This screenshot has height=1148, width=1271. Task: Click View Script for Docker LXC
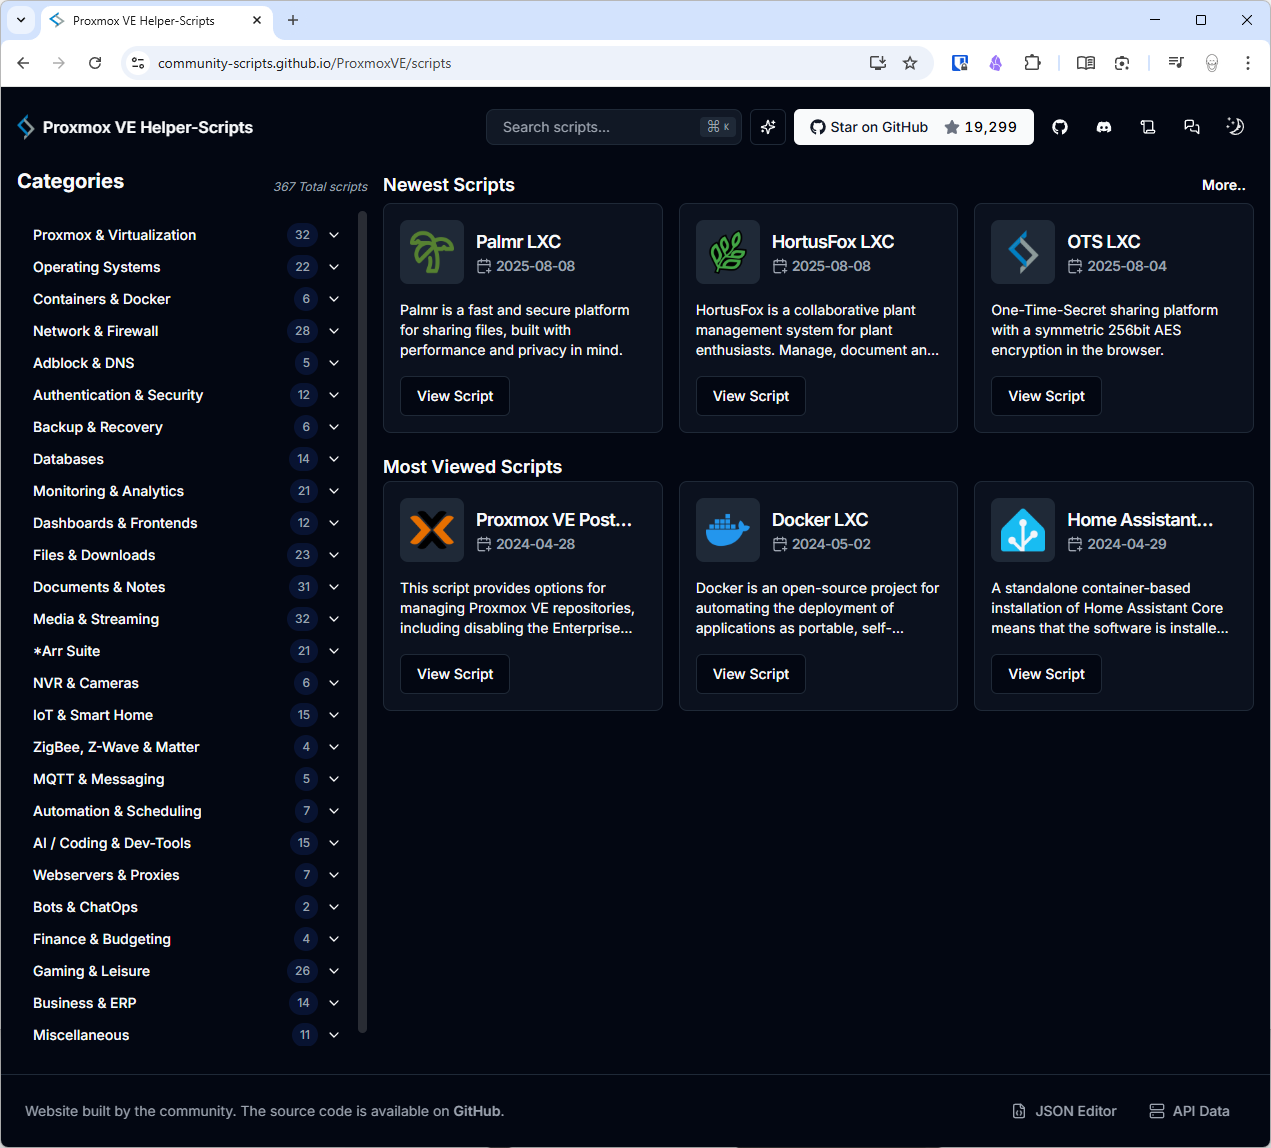[x=751, y=674]
